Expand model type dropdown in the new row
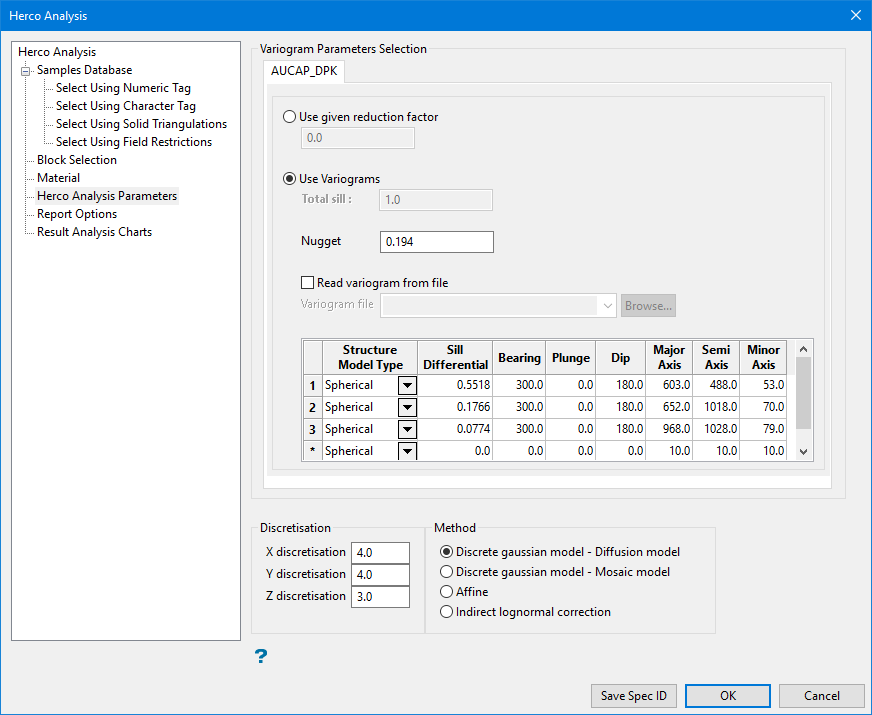The width and height of the screenshot is (872, 715). click(x=407, y=451)
